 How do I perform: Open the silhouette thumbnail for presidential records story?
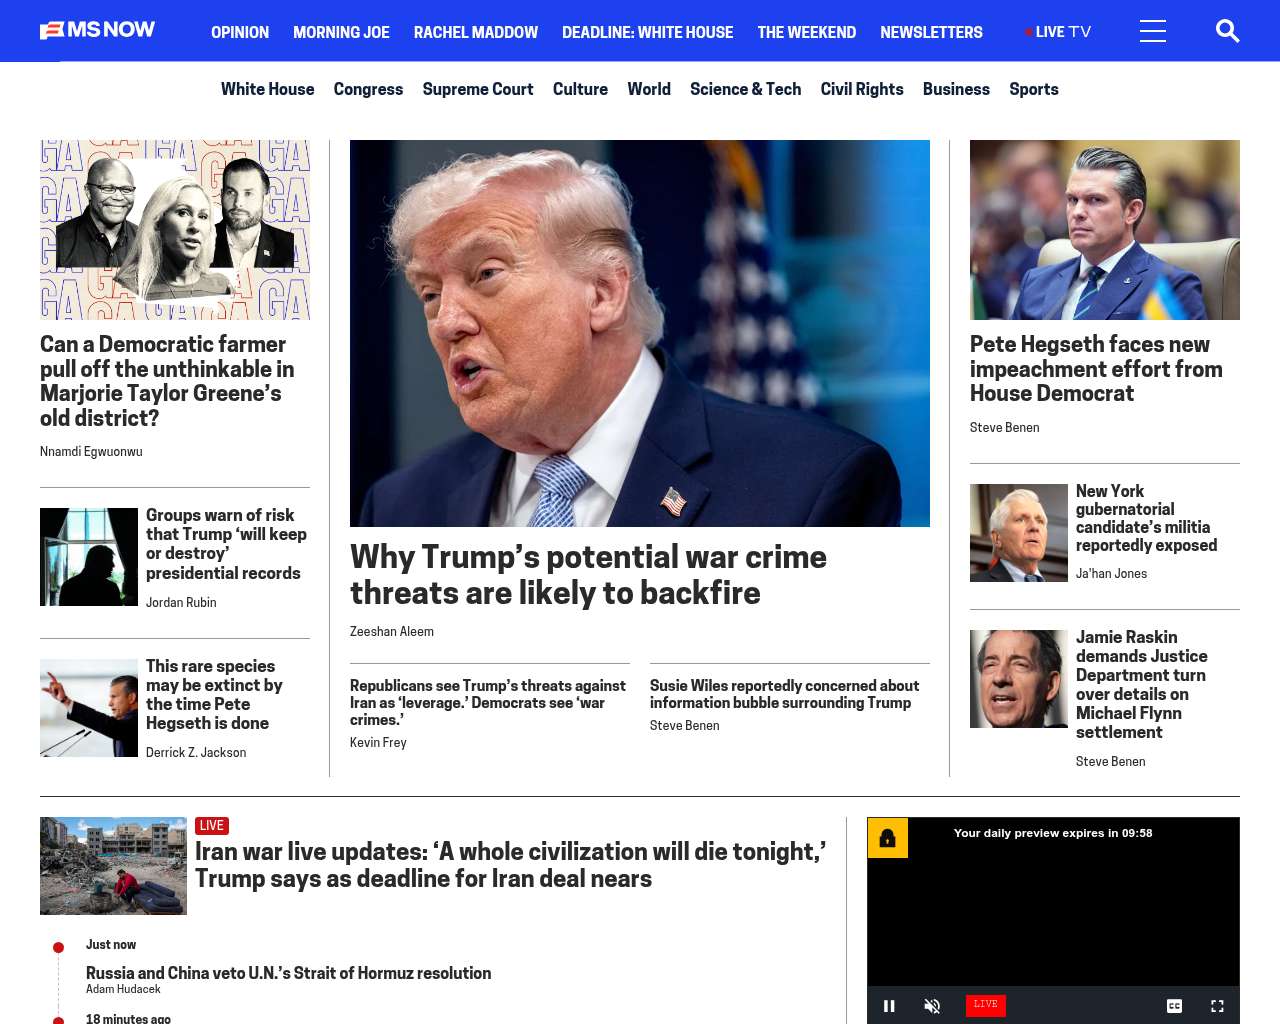(89, 557)
